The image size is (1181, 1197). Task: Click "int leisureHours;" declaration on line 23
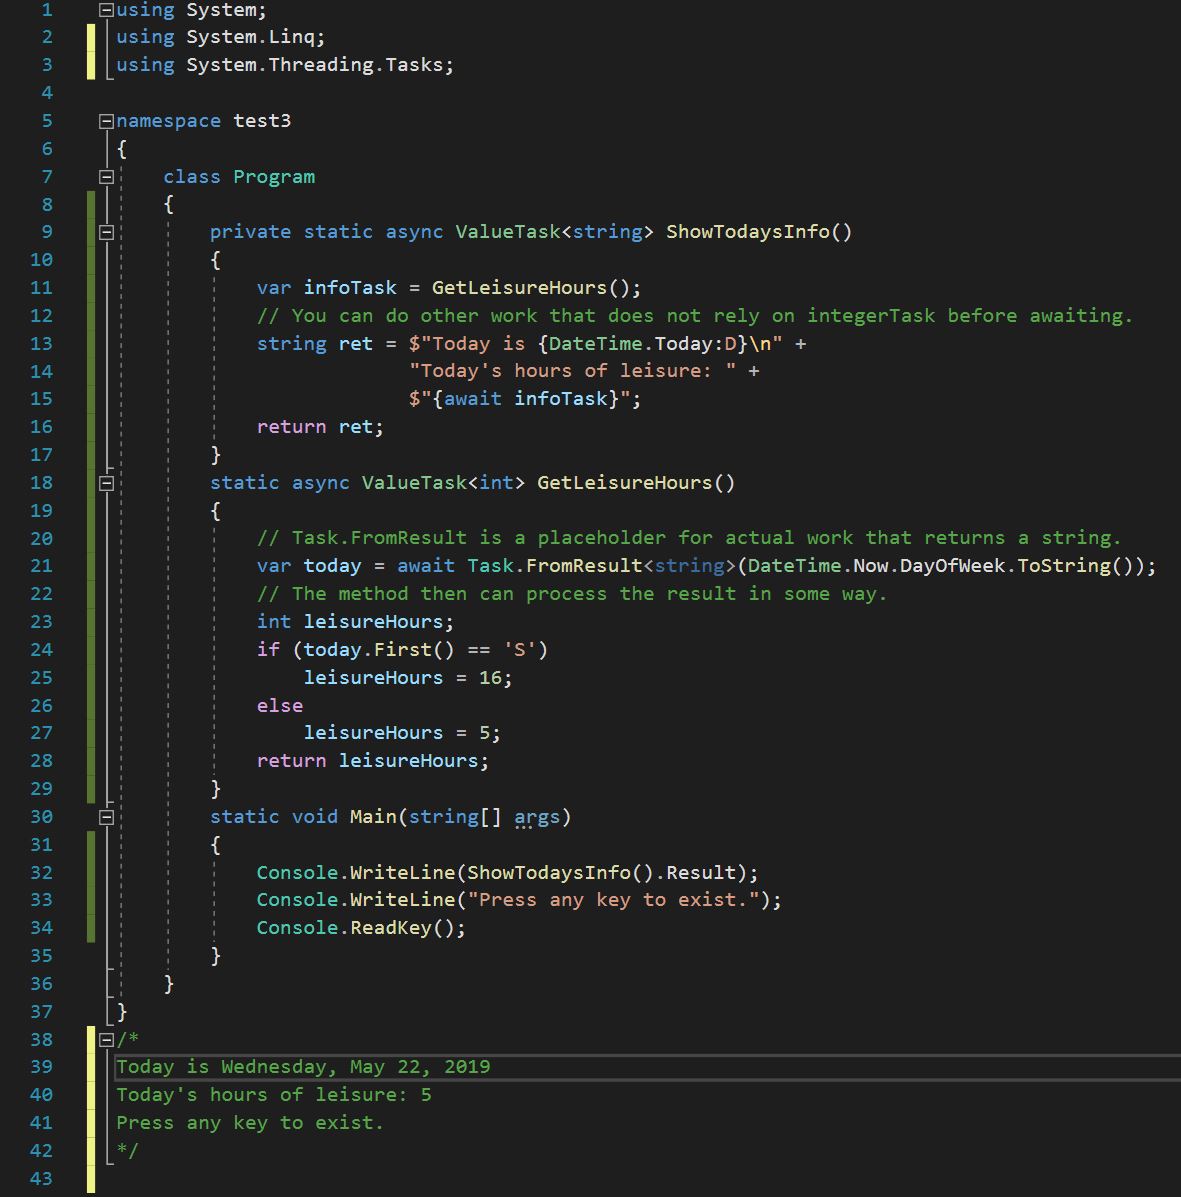click(x=355, y=621)
